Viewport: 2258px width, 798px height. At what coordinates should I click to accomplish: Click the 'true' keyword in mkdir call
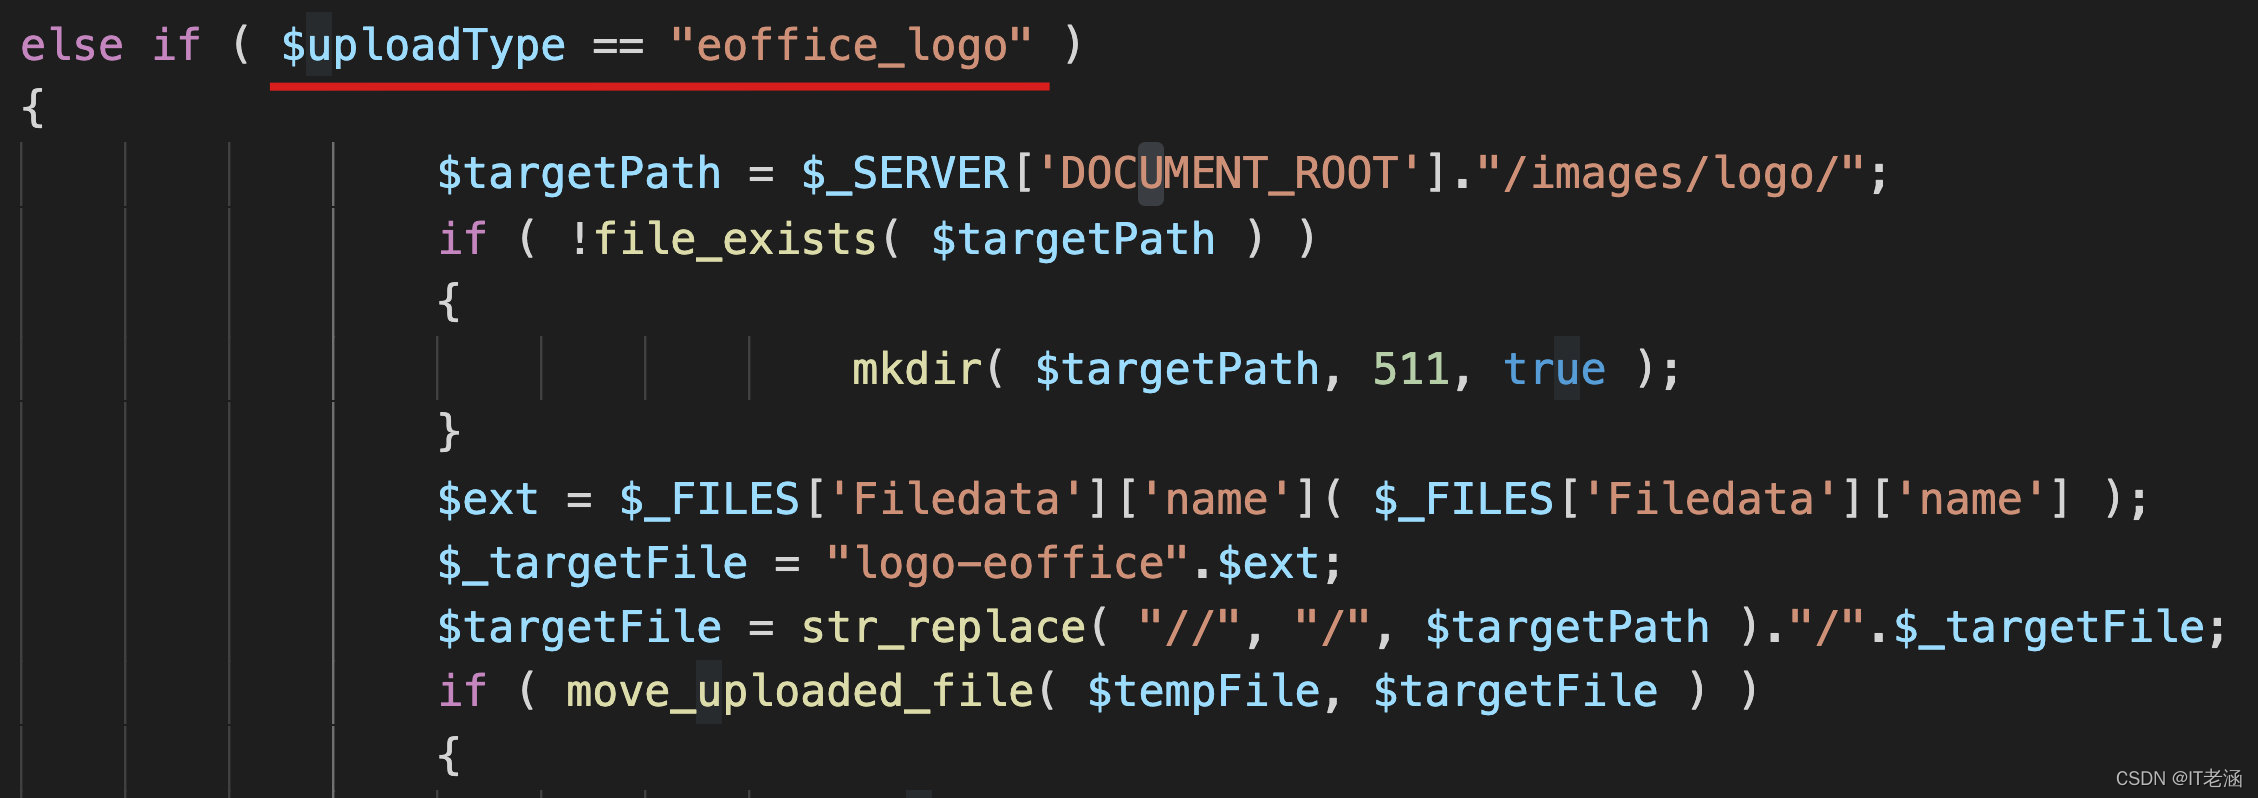(x=1555, y=370)
